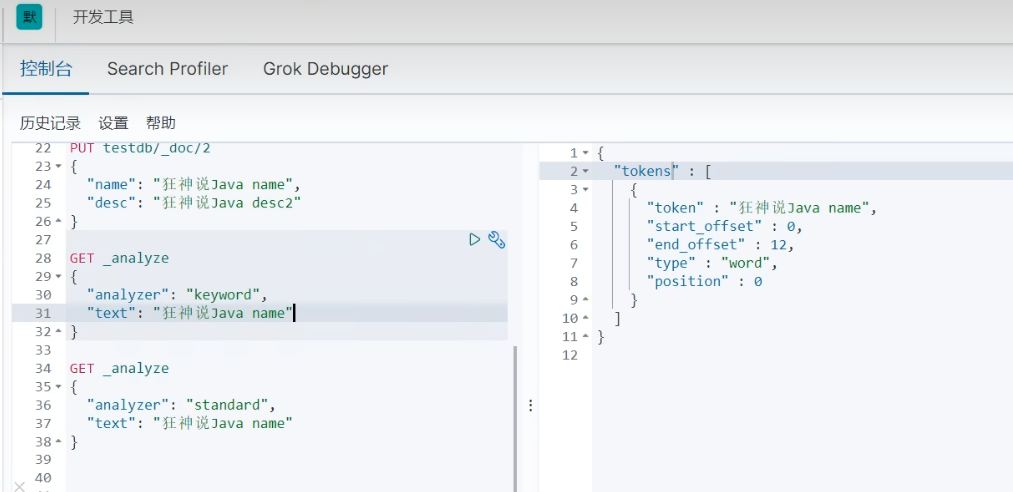The width and height of the screenshot is (1013, 492).
Task: Open the wrench actions menu
Action: point(496,240)
